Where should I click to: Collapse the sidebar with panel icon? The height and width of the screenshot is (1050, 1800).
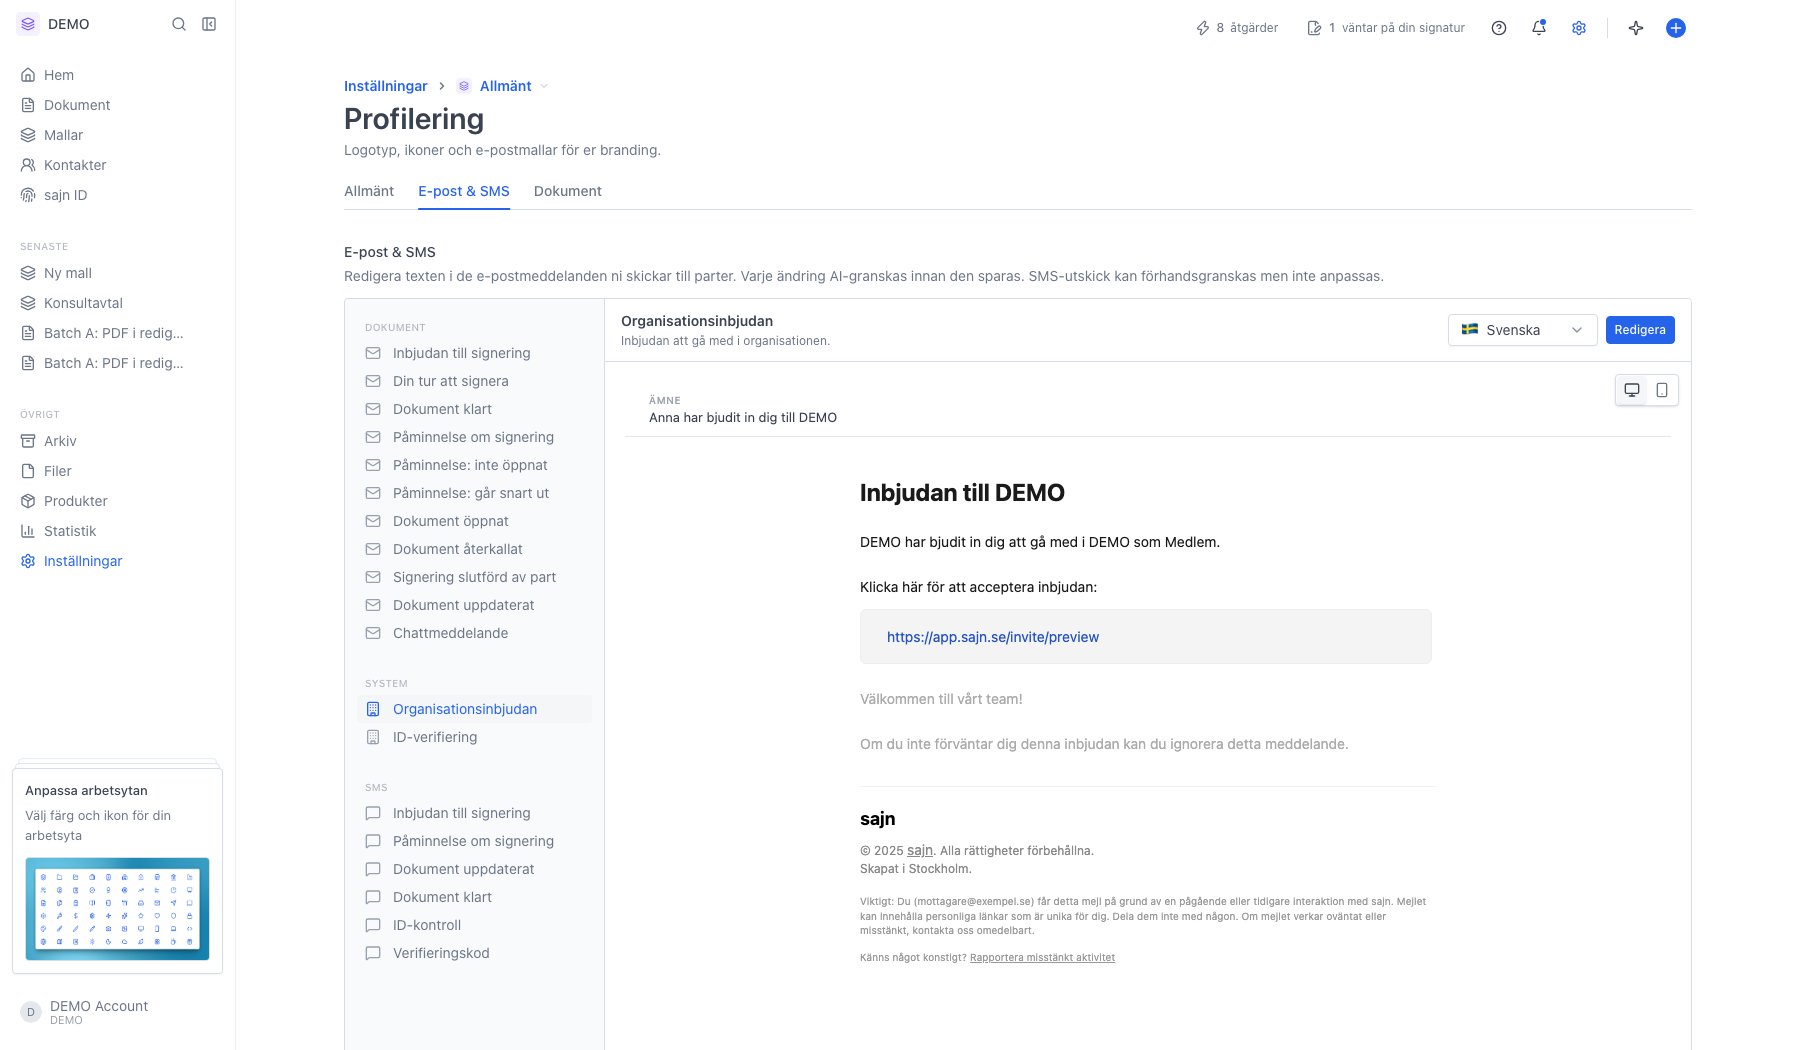click(209, 24)
